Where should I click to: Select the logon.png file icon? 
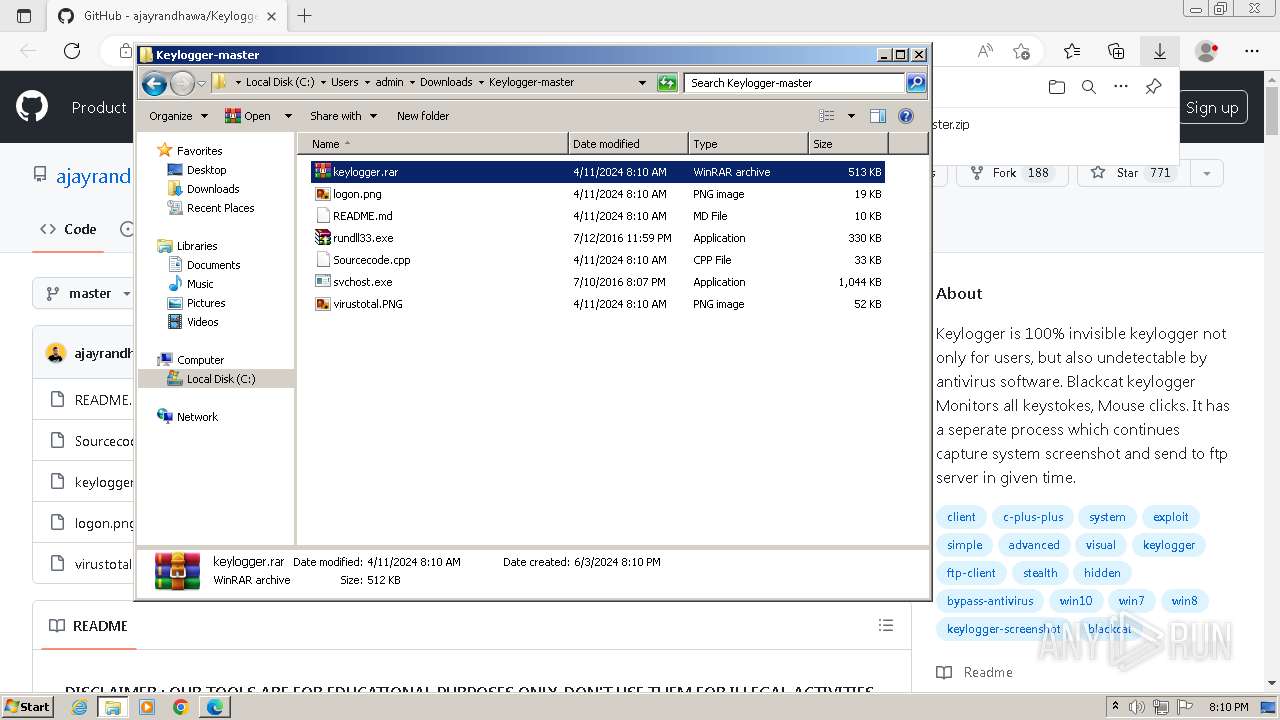[x=322, y=194]
